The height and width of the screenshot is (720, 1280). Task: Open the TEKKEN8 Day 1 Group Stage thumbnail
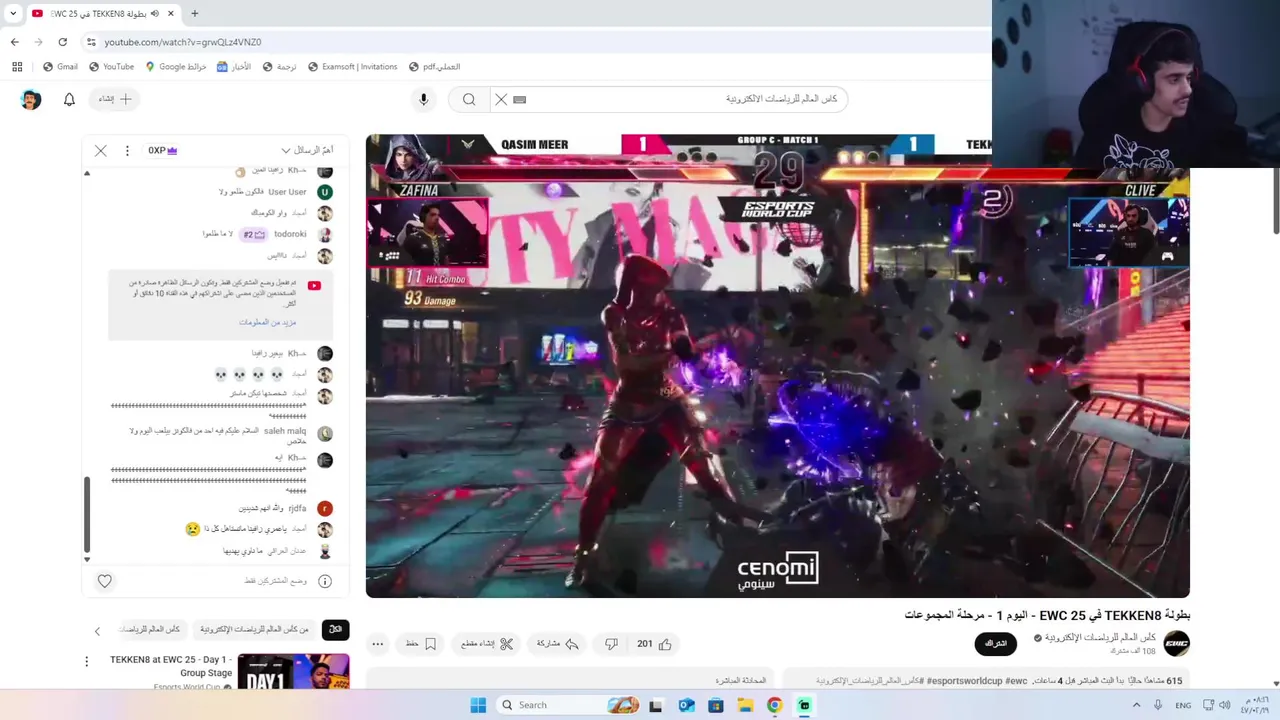293,671
